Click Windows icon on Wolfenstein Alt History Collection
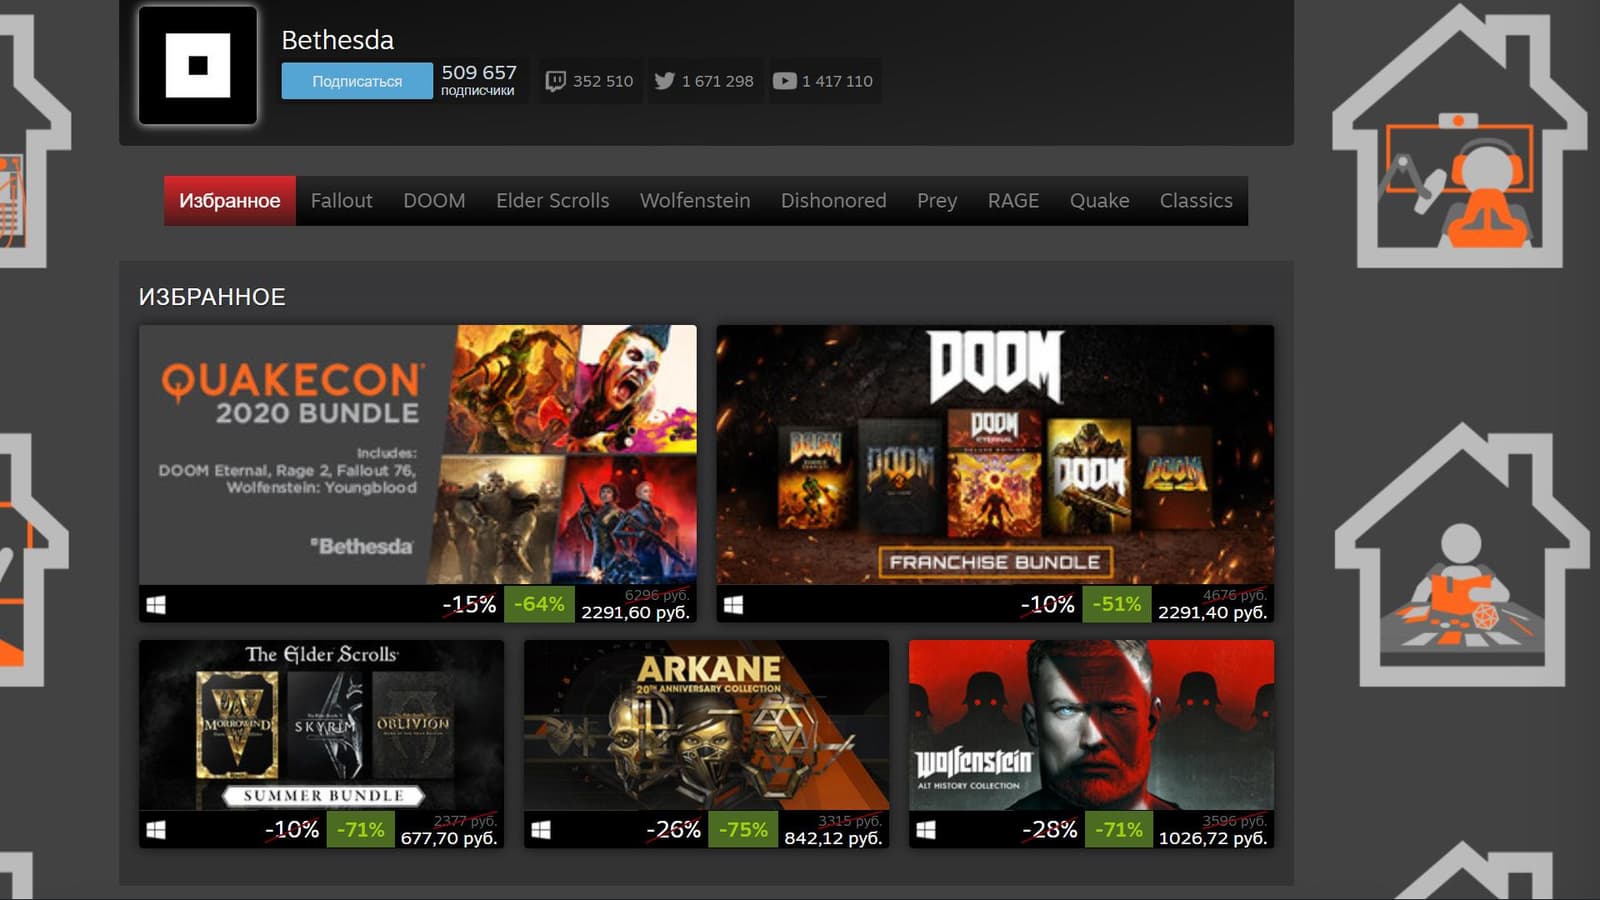Image resolution: width=1600 pixels, height=900 pixels. 926,830
